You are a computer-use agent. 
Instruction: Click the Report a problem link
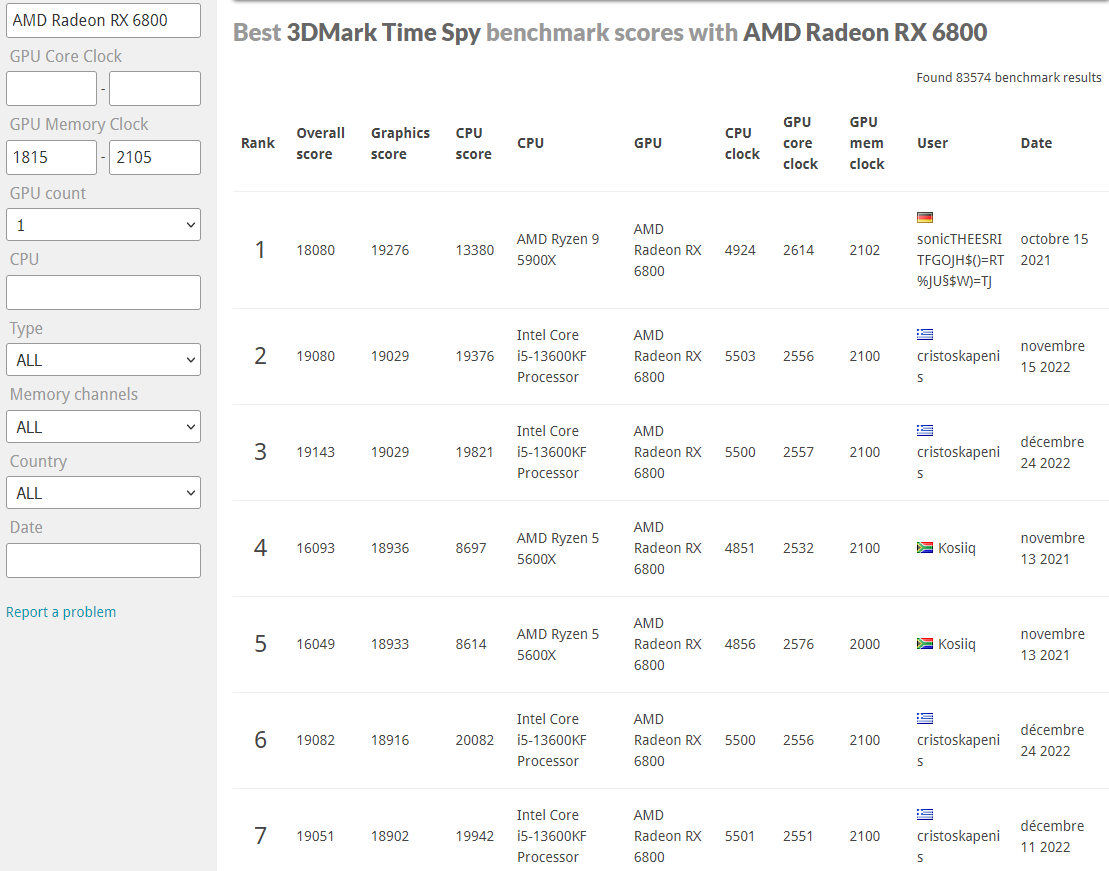(61, 612)
